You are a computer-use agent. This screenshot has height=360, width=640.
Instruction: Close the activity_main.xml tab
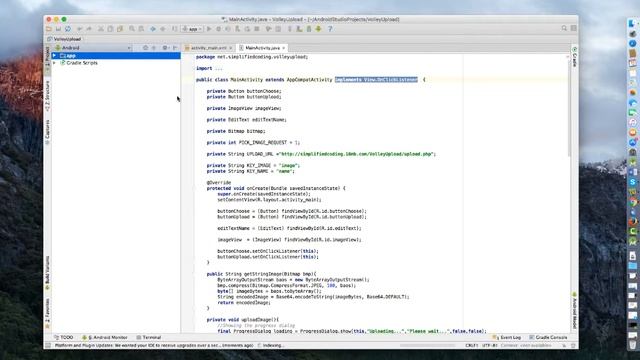(231, 48)
